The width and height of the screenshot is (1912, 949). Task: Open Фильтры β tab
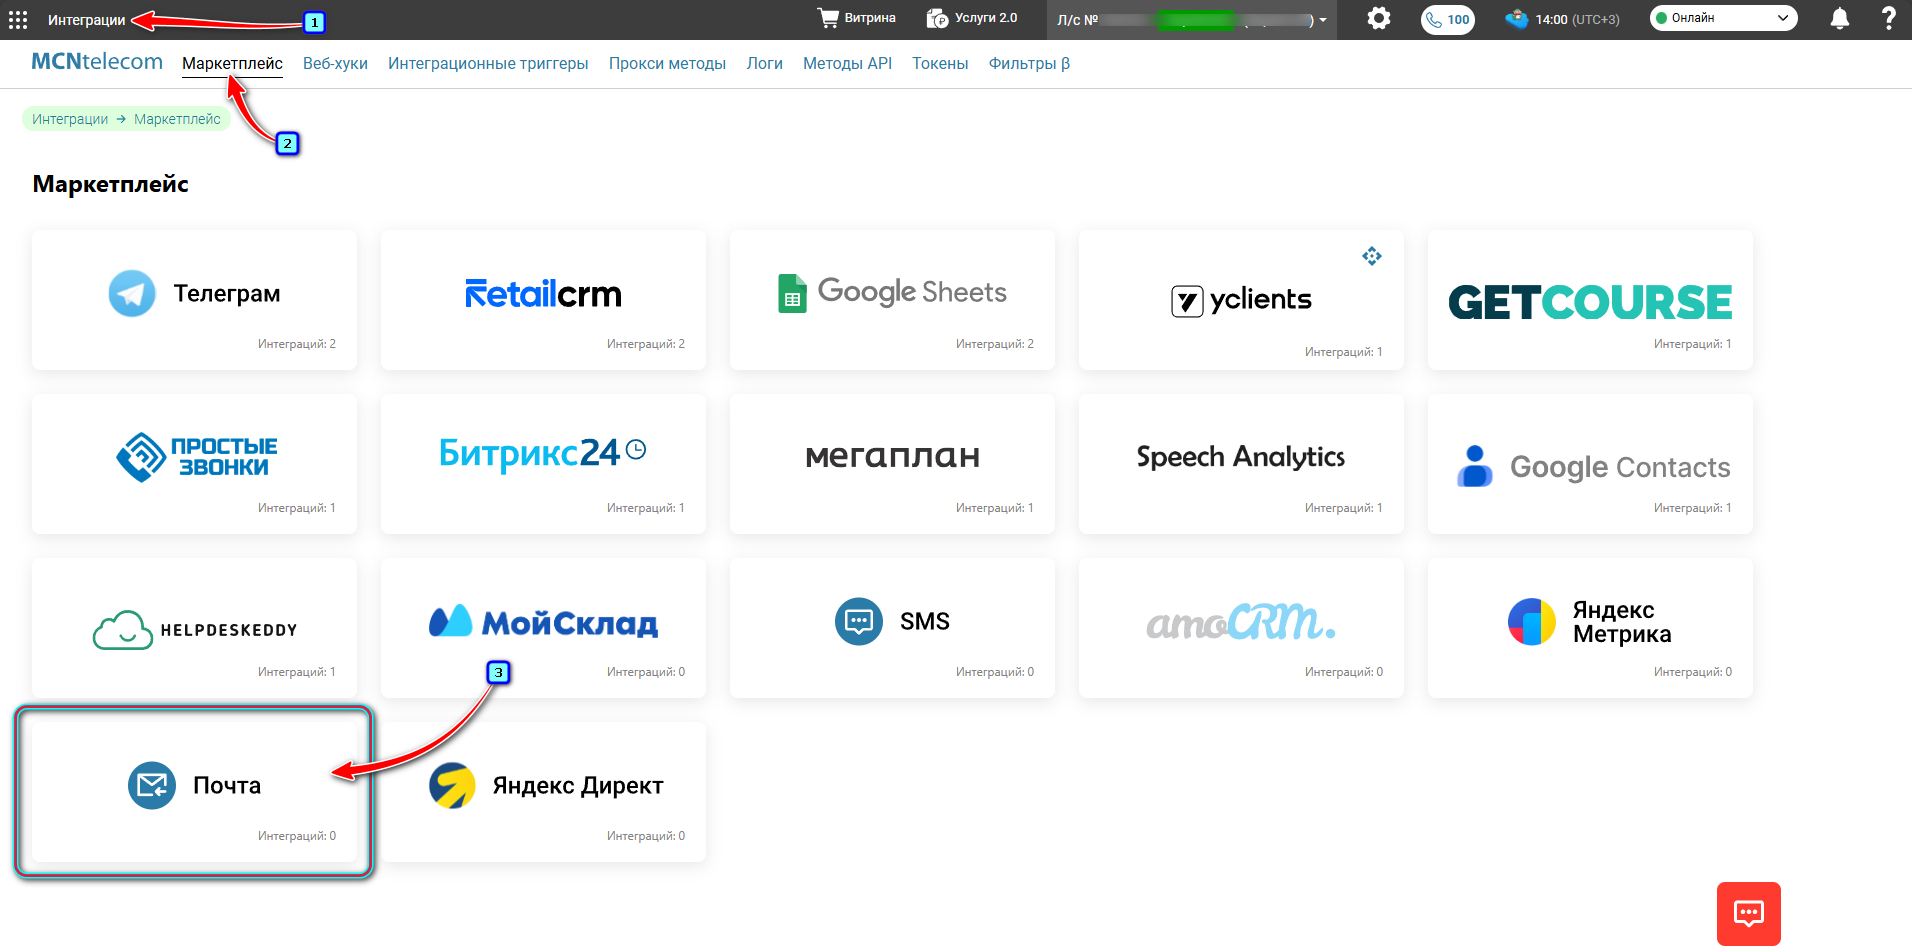pyautogui.click(x=1029, y=63)
